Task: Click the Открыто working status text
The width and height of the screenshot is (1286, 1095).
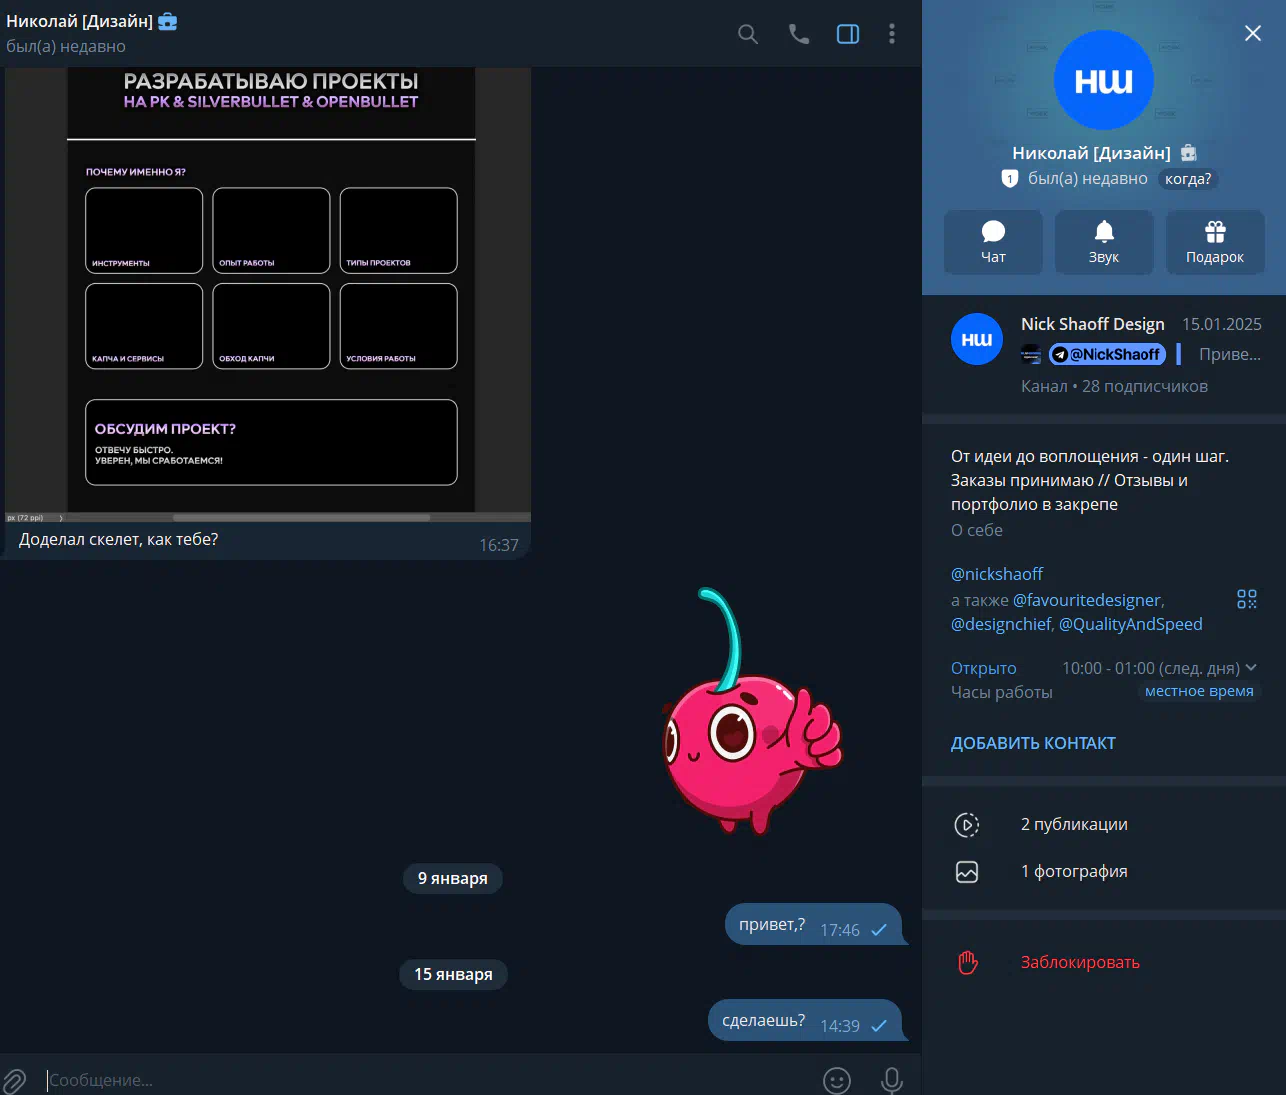Action: click(983, 668)
